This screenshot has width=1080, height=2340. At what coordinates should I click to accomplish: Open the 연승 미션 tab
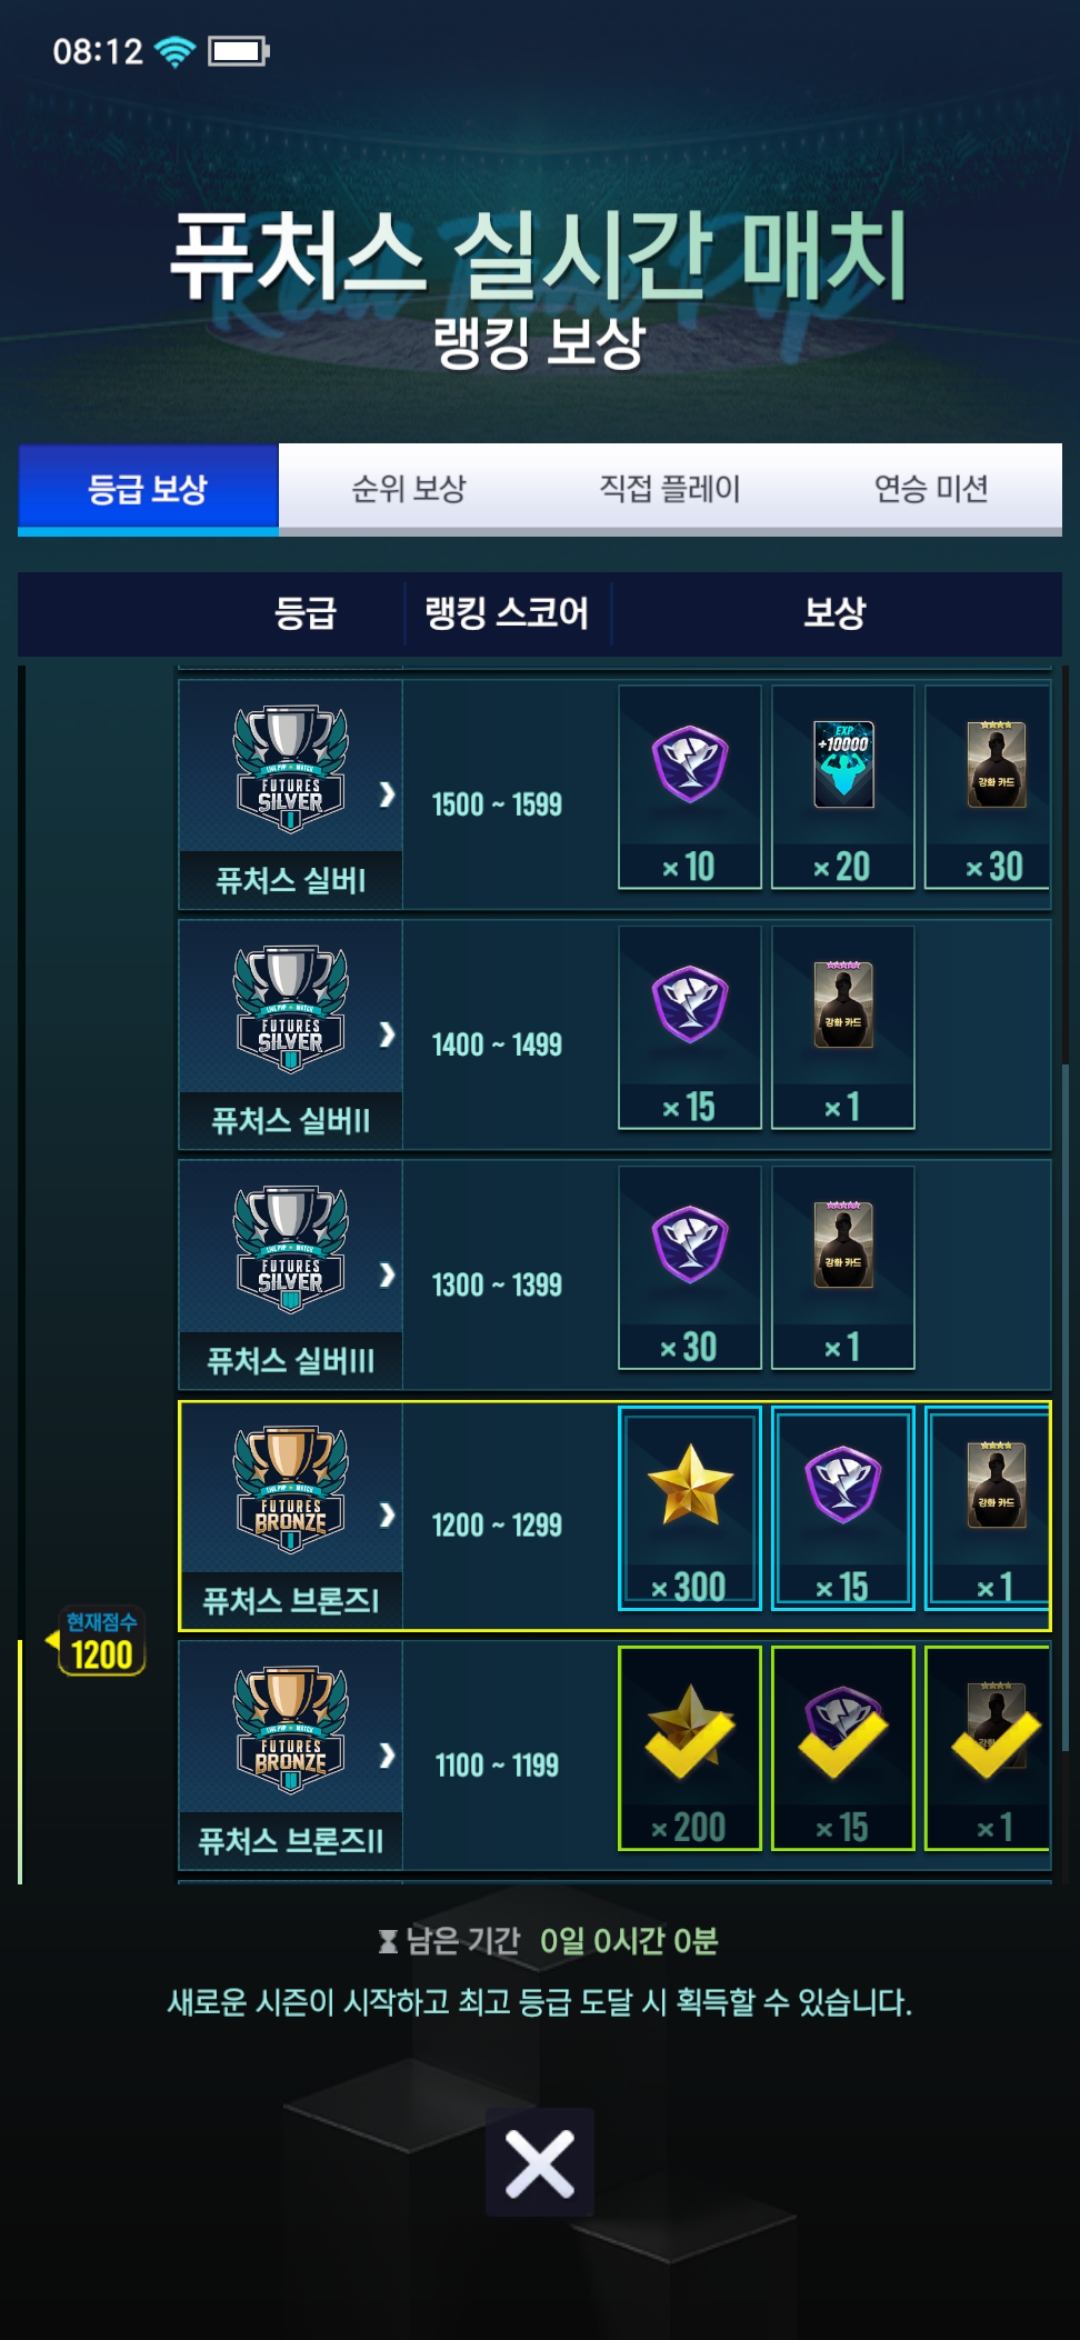(x=931, y=488)
